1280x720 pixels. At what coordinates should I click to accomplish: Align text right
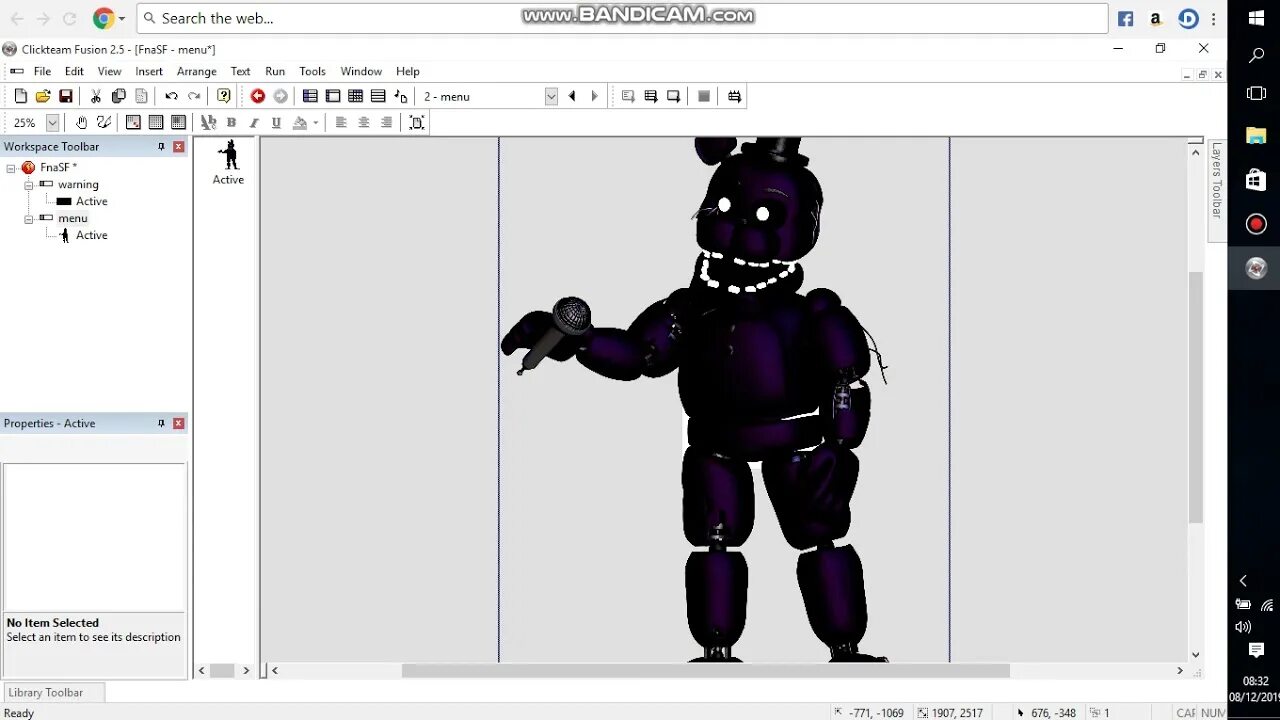point(387,122)
